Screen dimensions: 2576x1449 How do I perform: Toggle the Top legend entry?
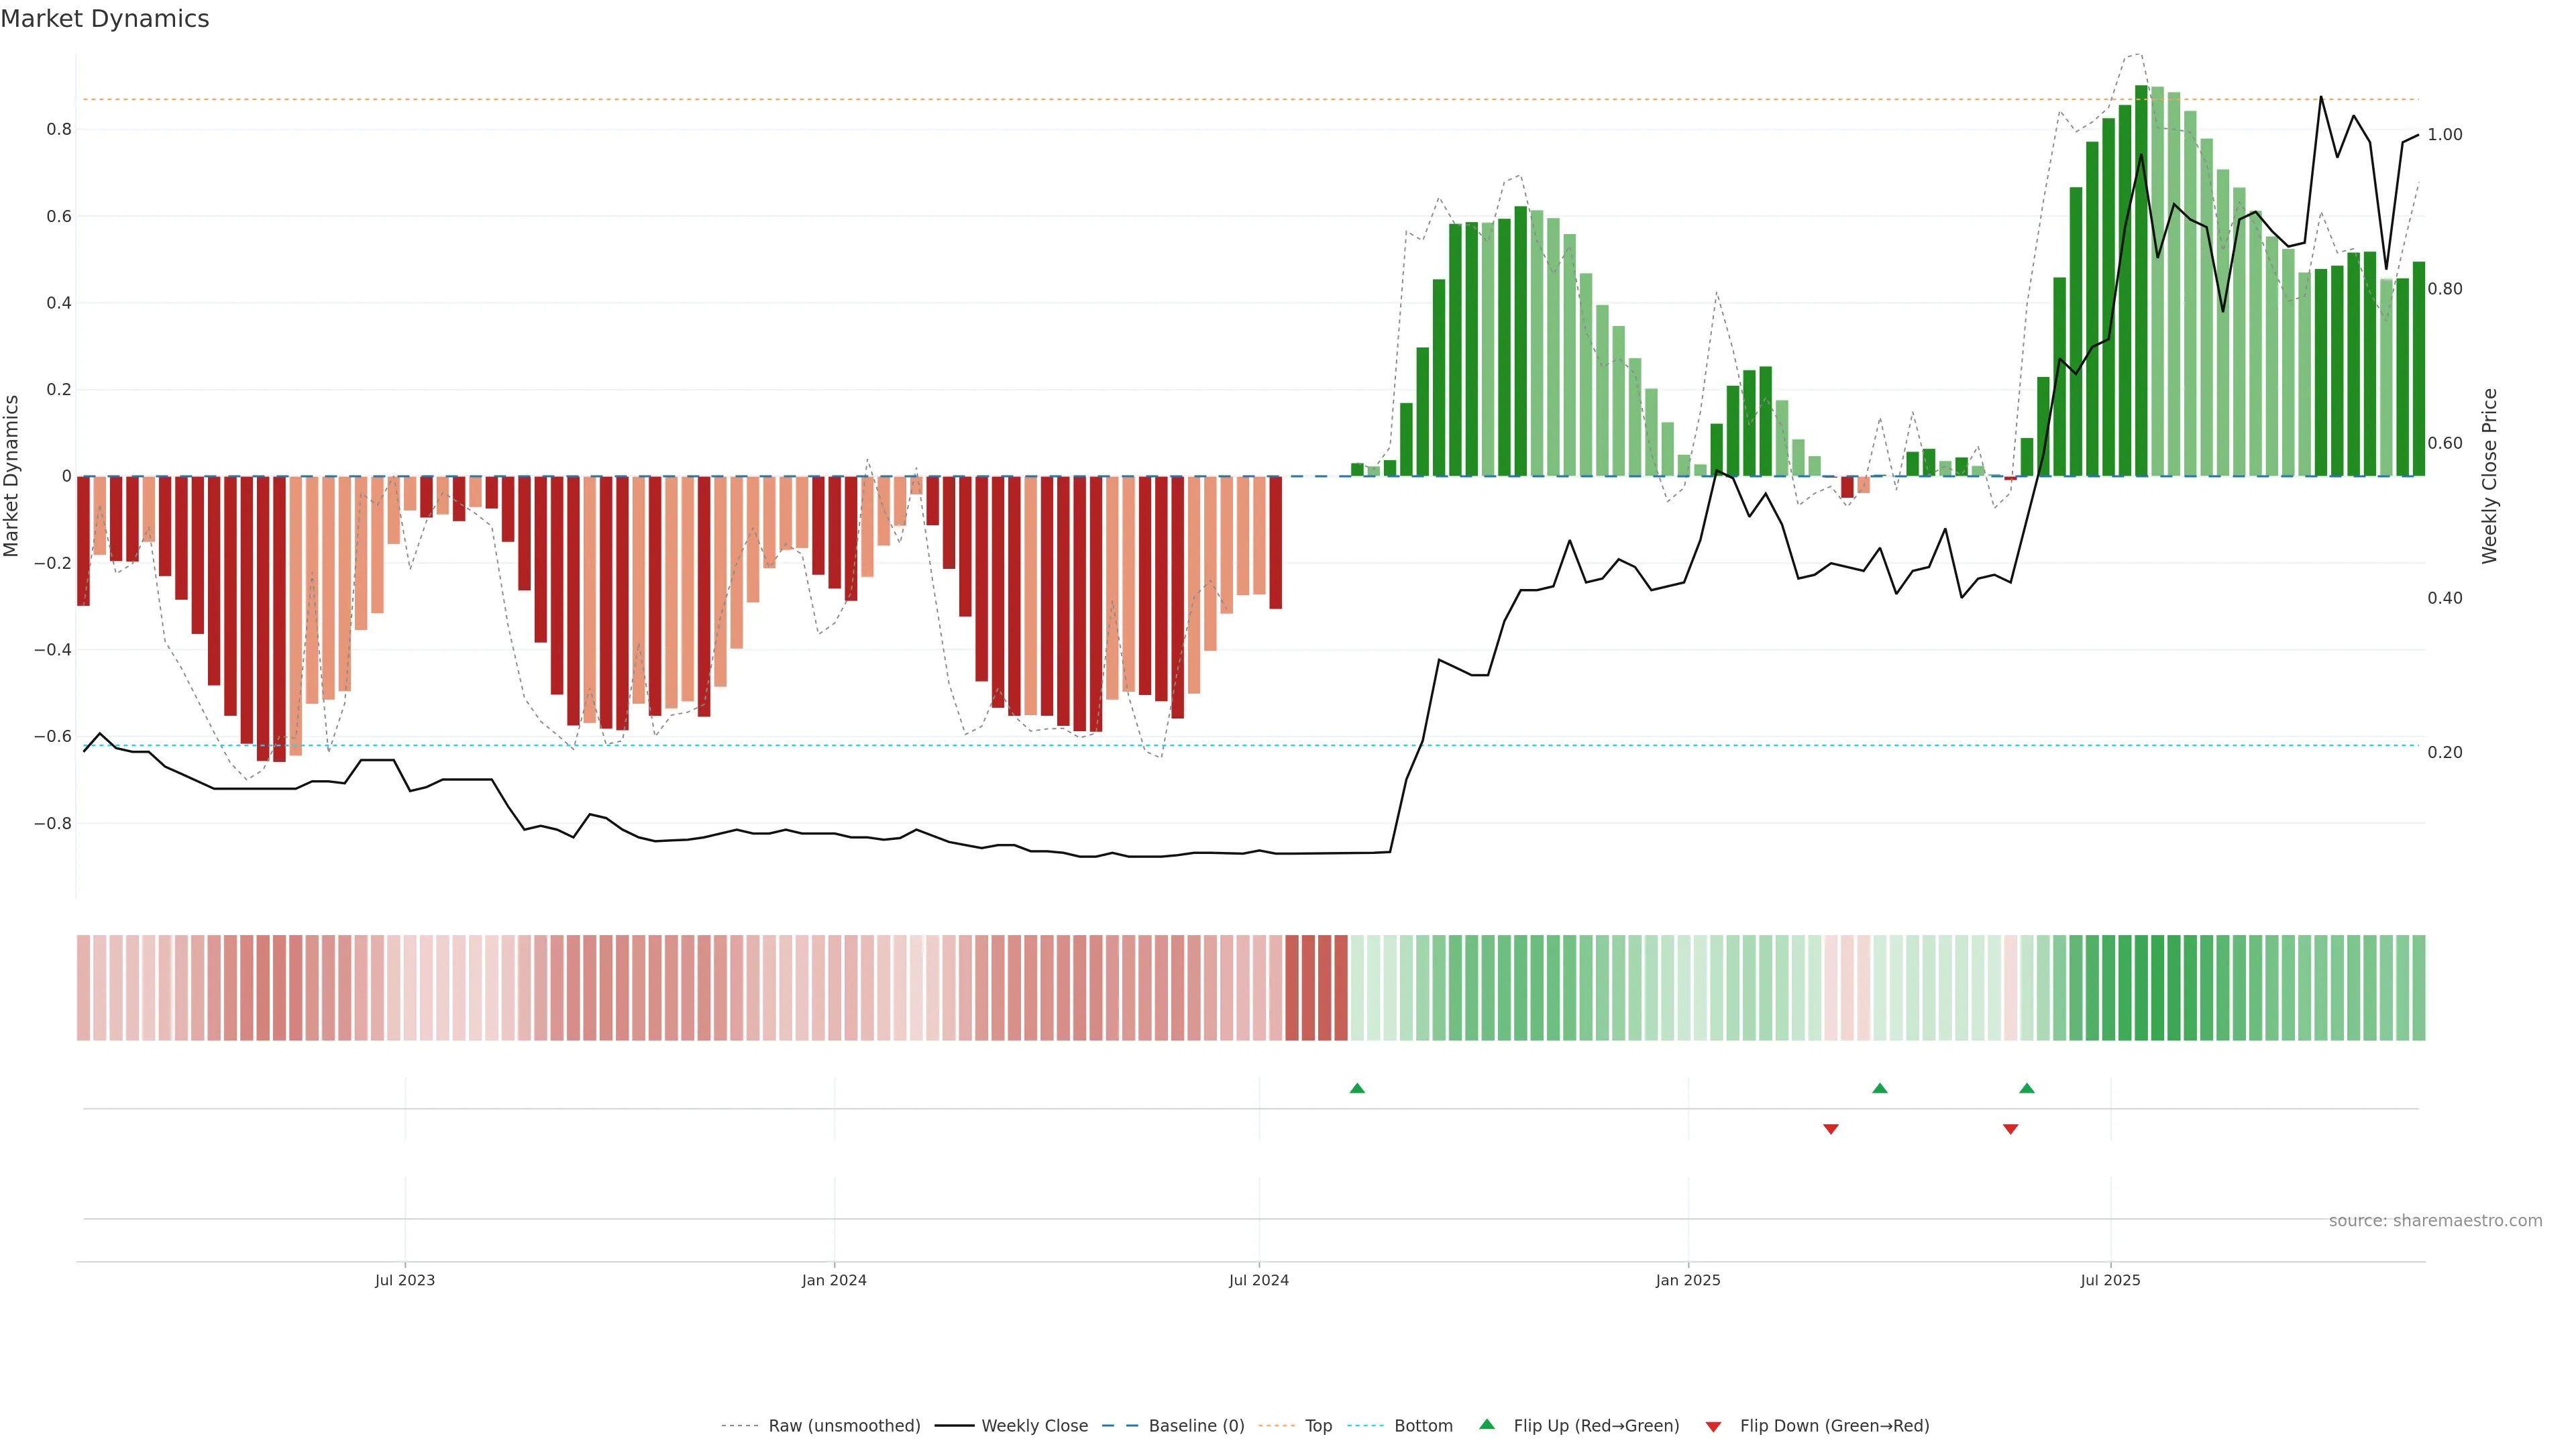point(1318,1426)
